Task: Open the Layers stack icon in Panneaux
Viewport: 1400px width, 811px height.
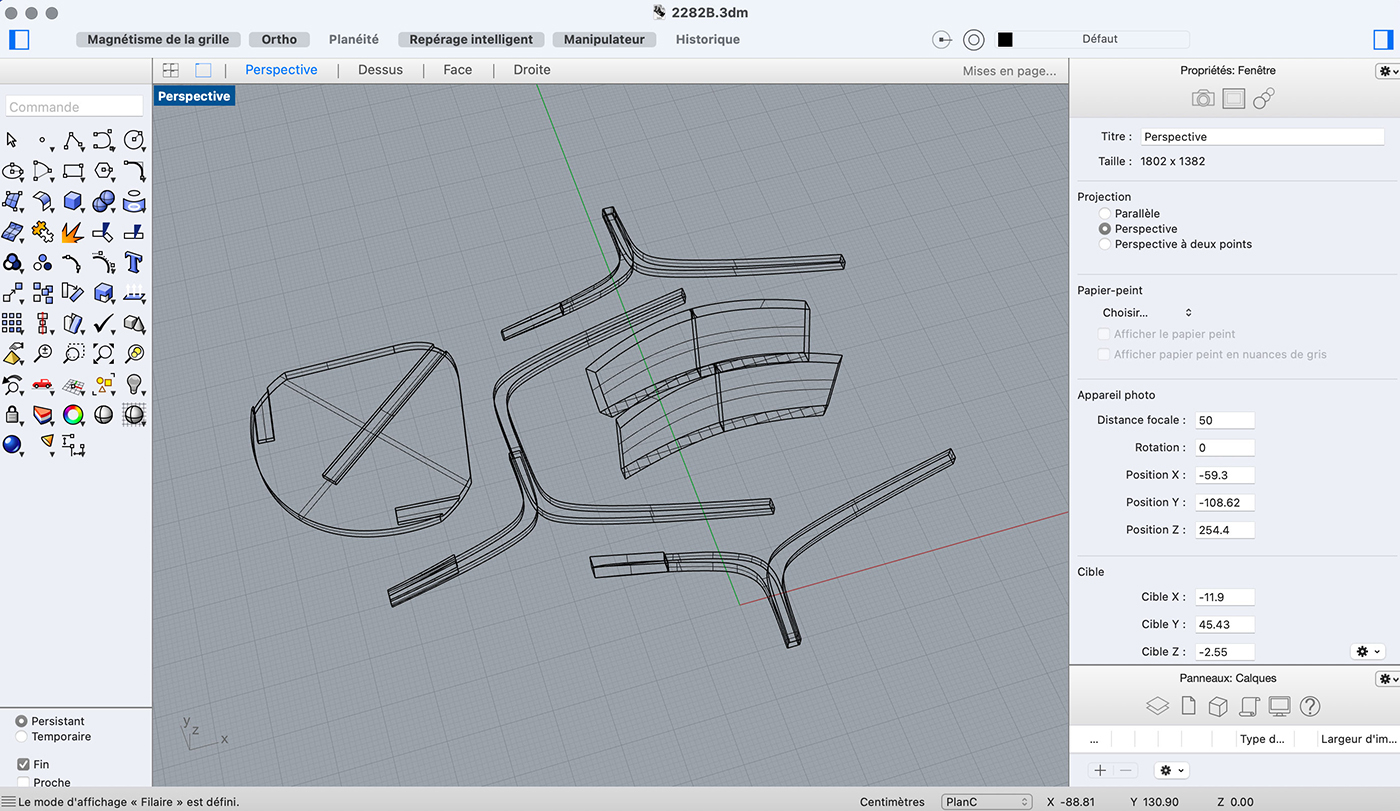Action: tap(1157, 706)
